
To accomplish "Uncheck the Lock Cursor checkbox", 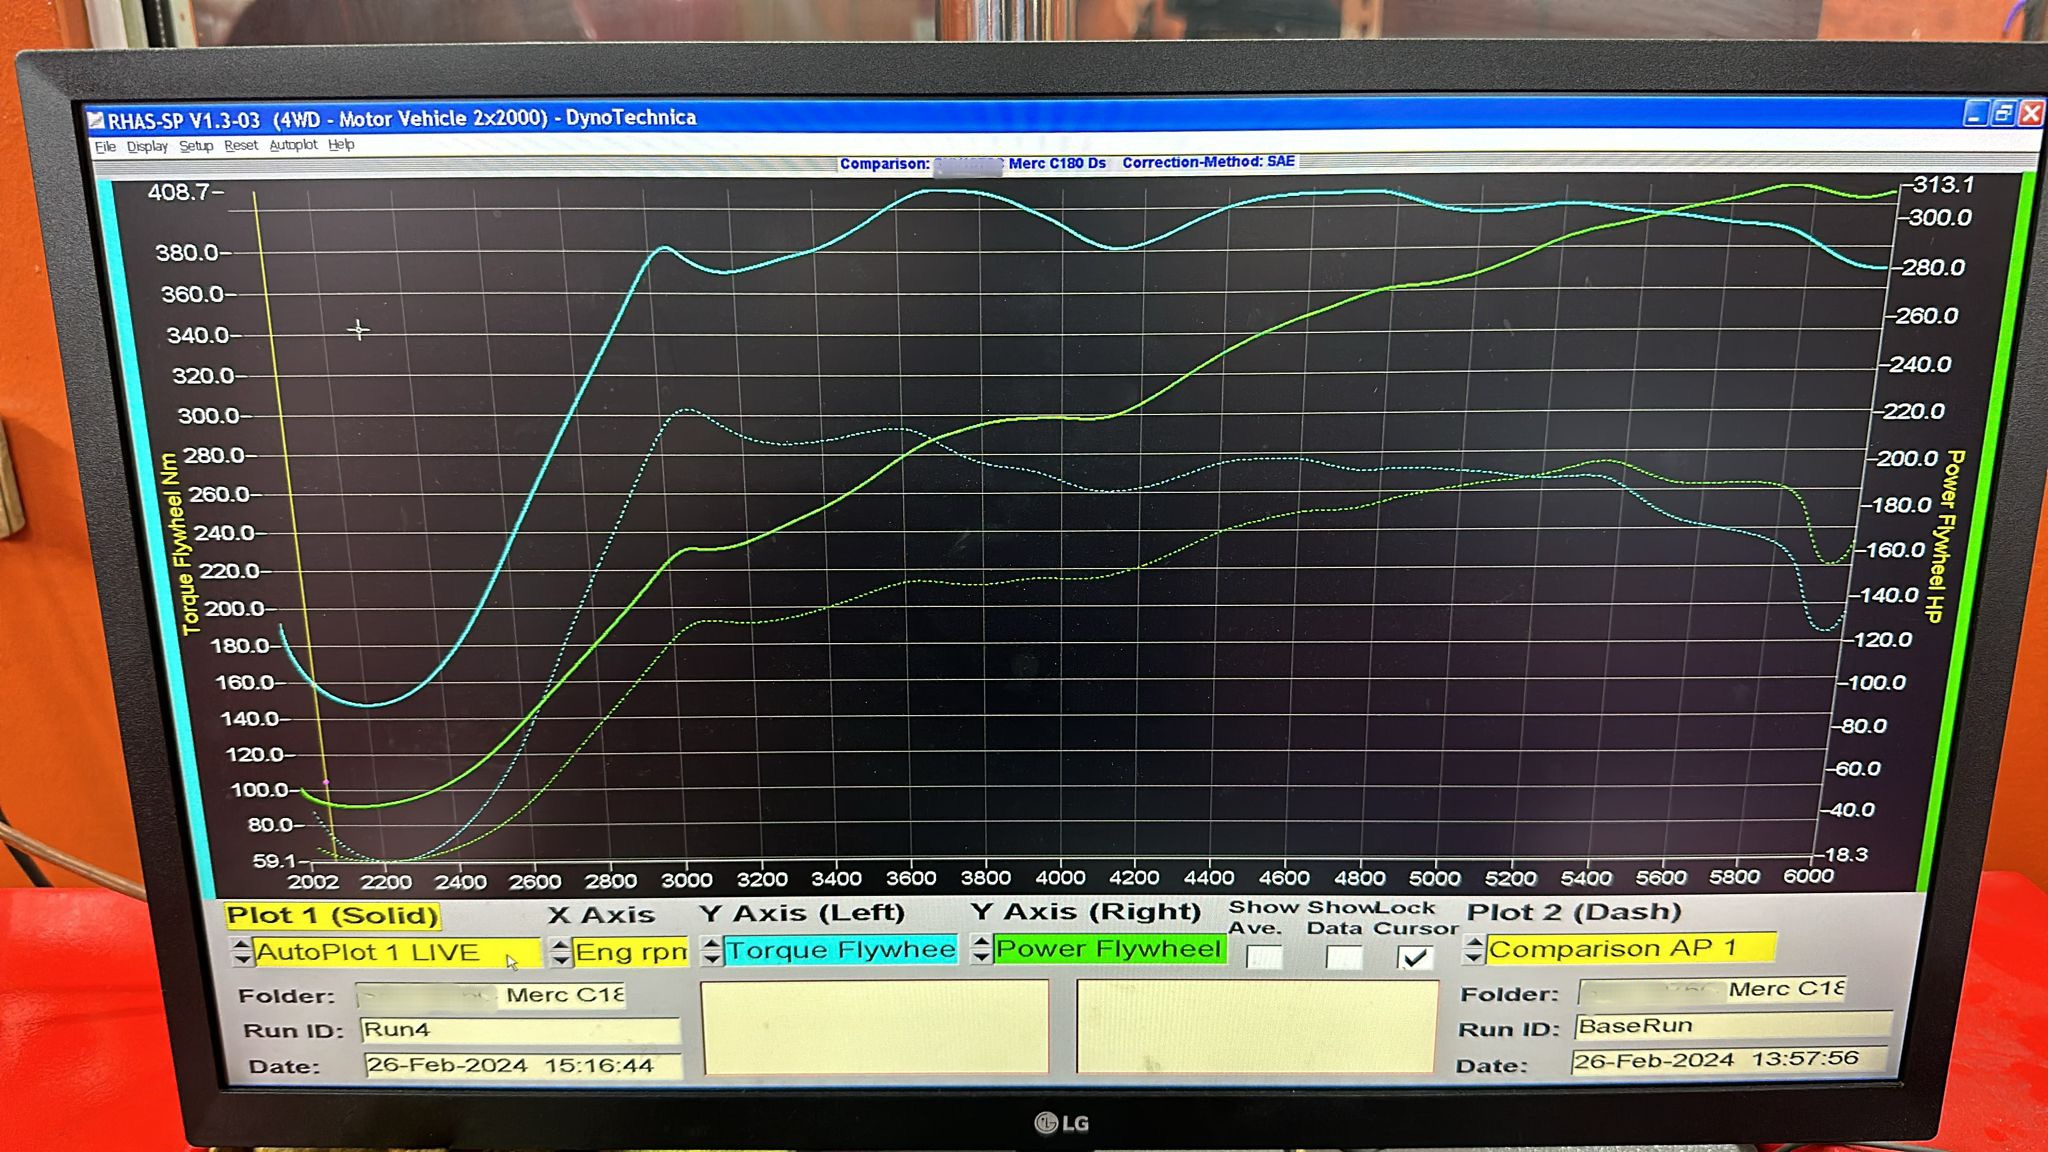I will [1414, 957].
